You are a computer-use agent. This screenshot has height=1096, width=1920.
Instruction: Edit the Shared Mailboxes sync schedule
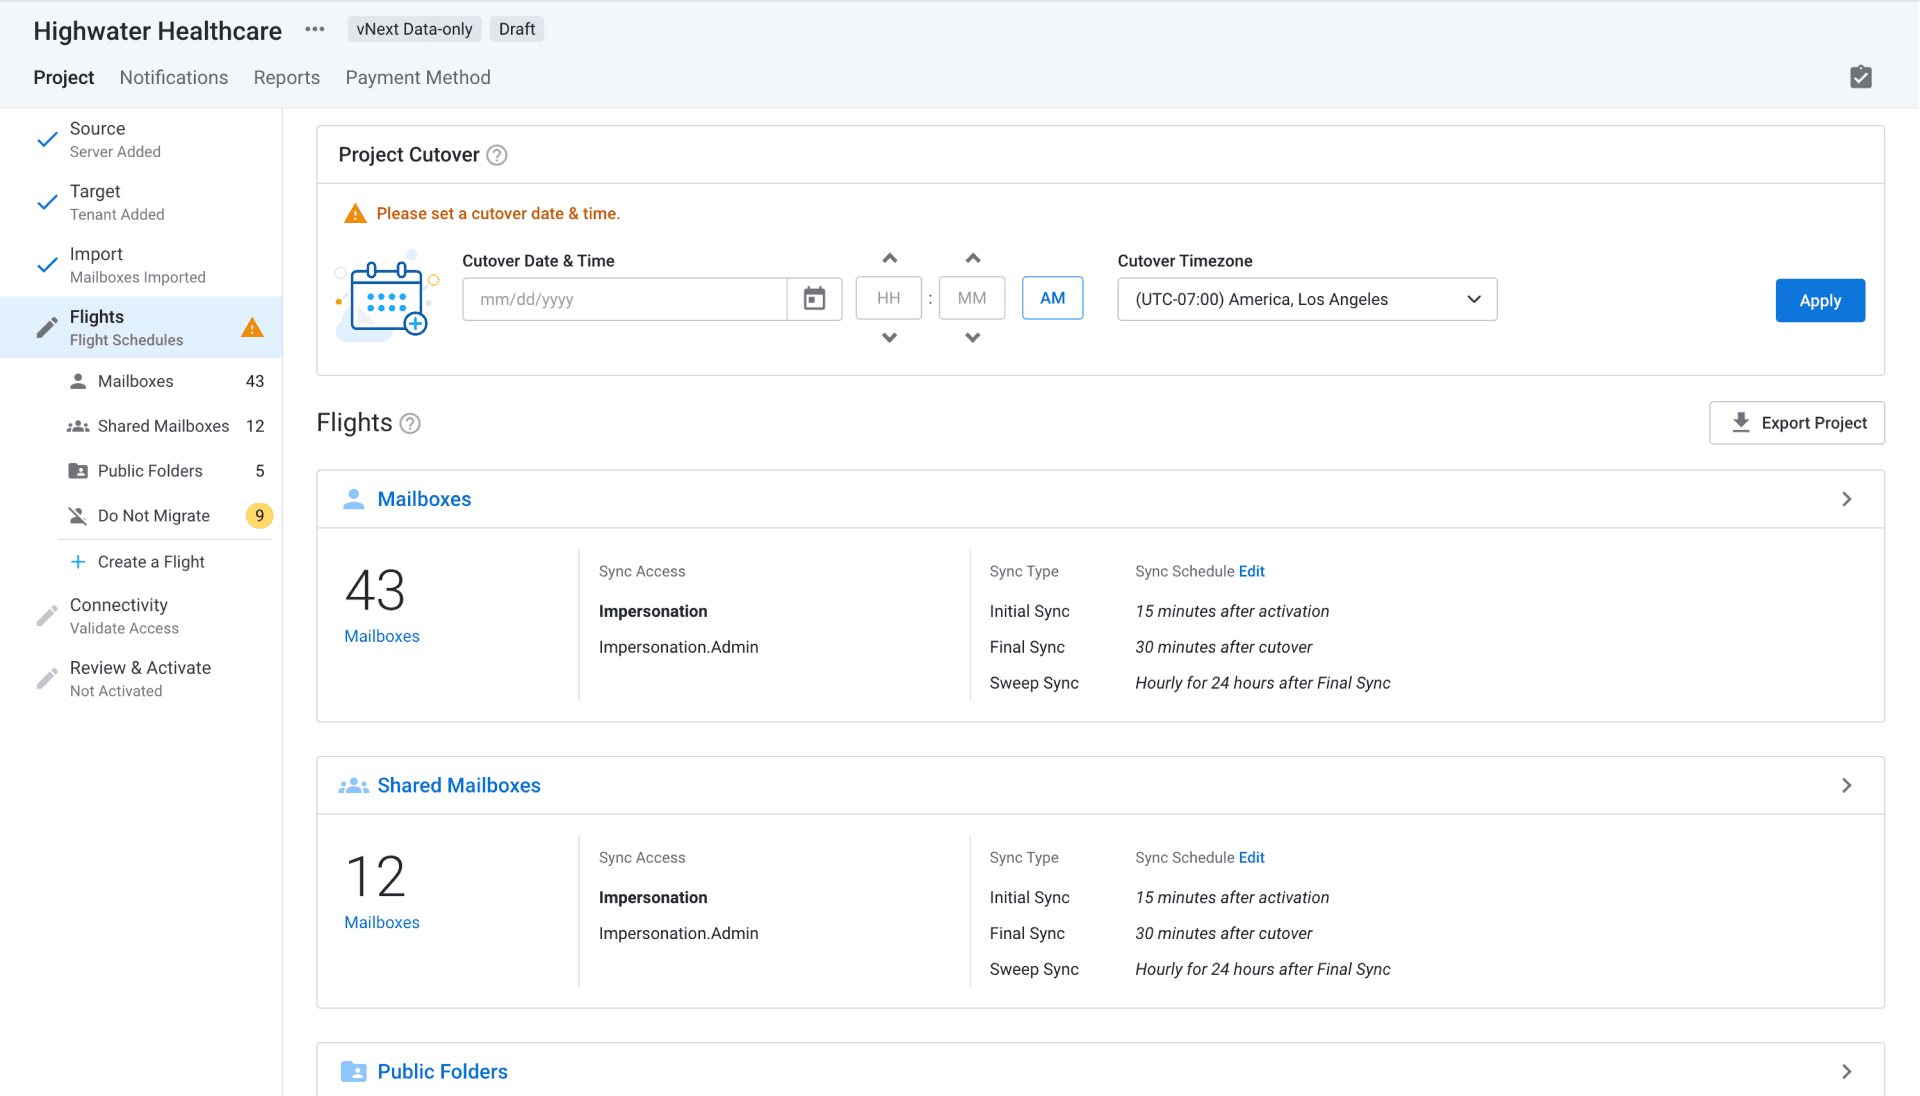1251,858
